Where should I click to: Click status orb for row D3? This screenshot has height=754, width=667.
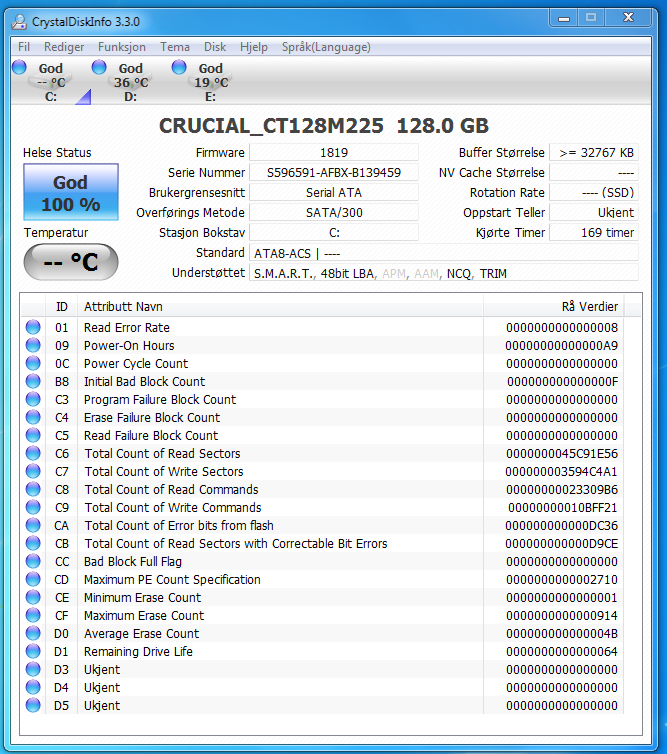pyautogui.click(x=33, y=669)
